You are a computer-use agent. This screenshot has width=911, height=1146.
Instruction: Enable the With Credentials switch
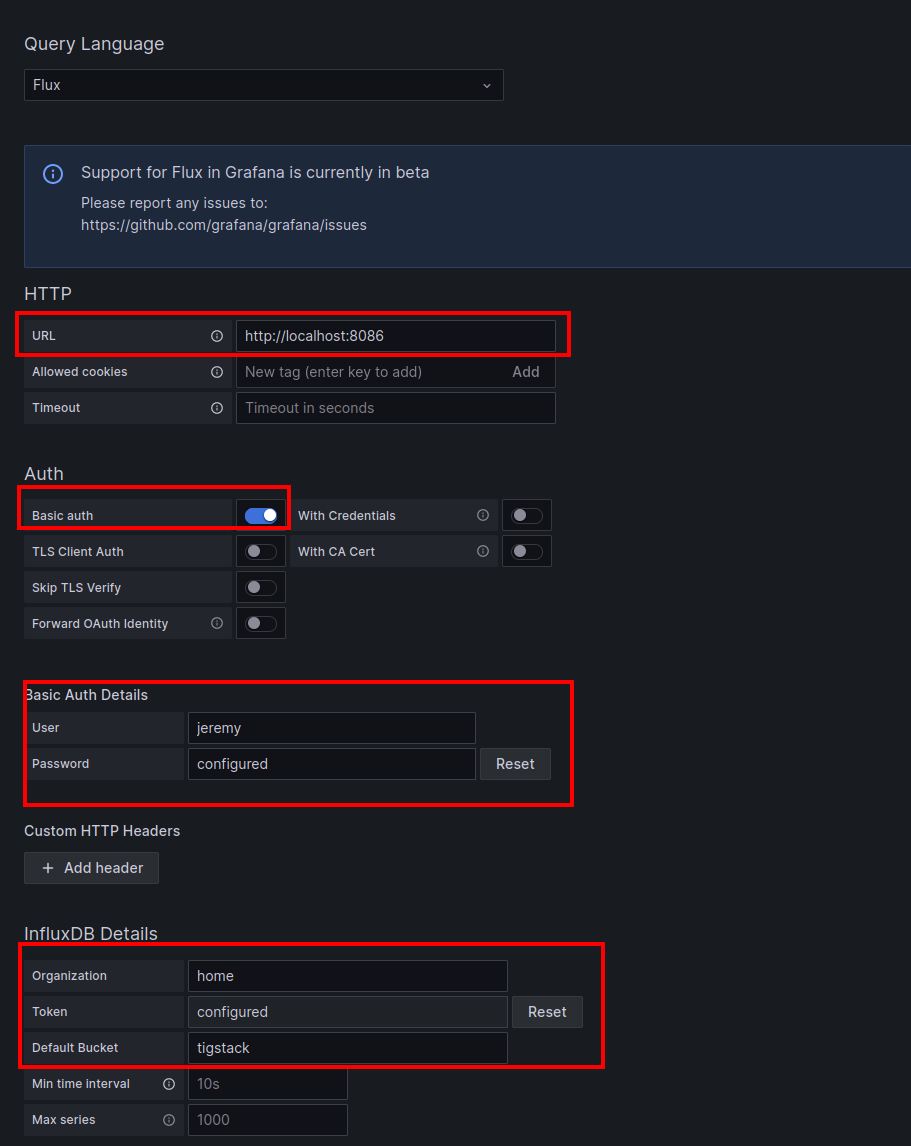point(526,515)
